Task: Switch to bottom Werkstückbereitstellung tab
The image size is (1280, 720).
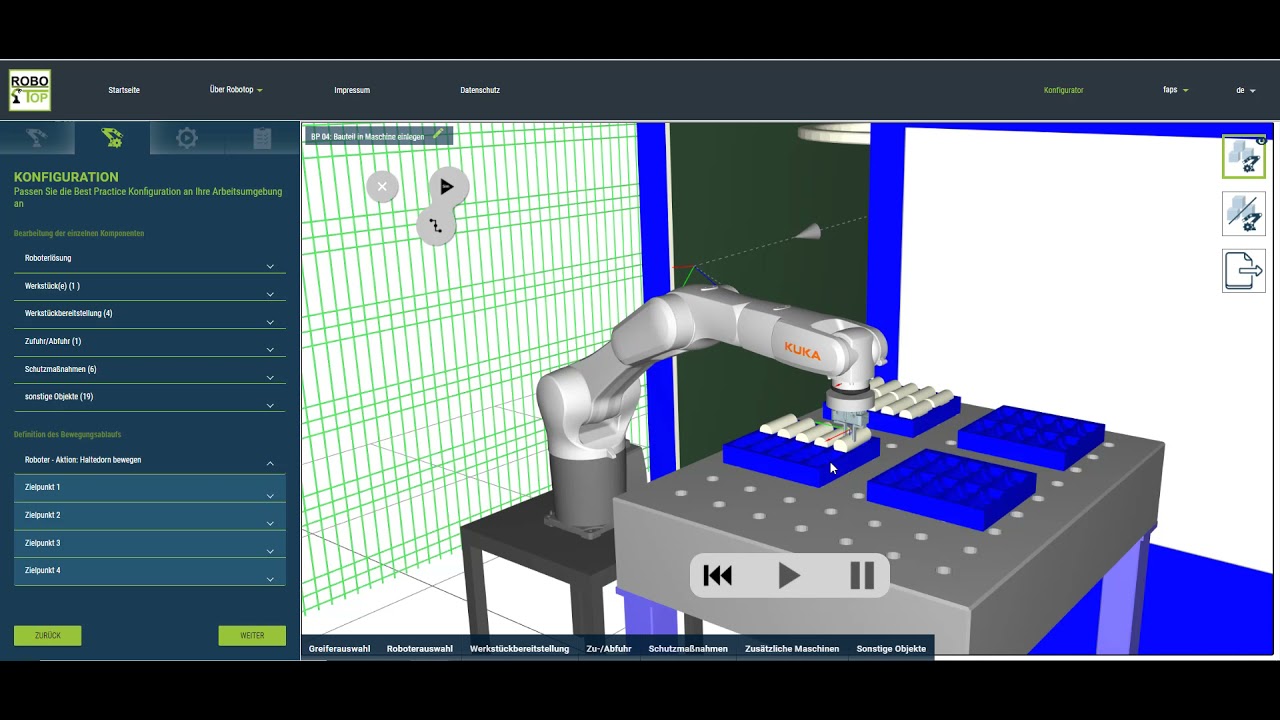Action: pos(519,649)
